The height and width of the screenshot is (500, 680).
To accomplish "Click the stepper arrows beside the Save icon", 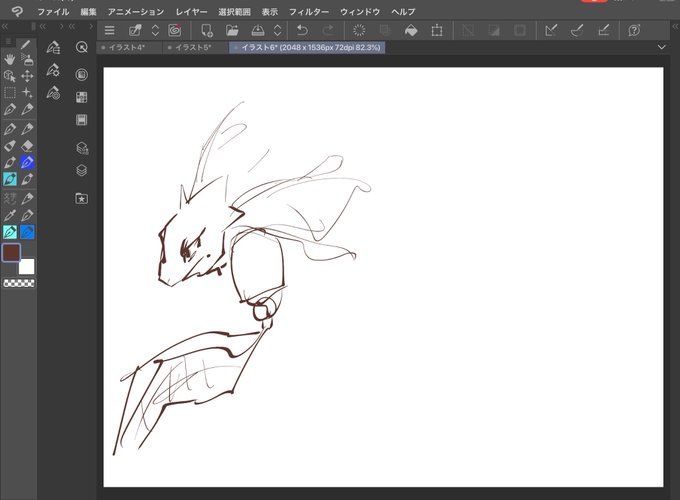I will (278, 30).
